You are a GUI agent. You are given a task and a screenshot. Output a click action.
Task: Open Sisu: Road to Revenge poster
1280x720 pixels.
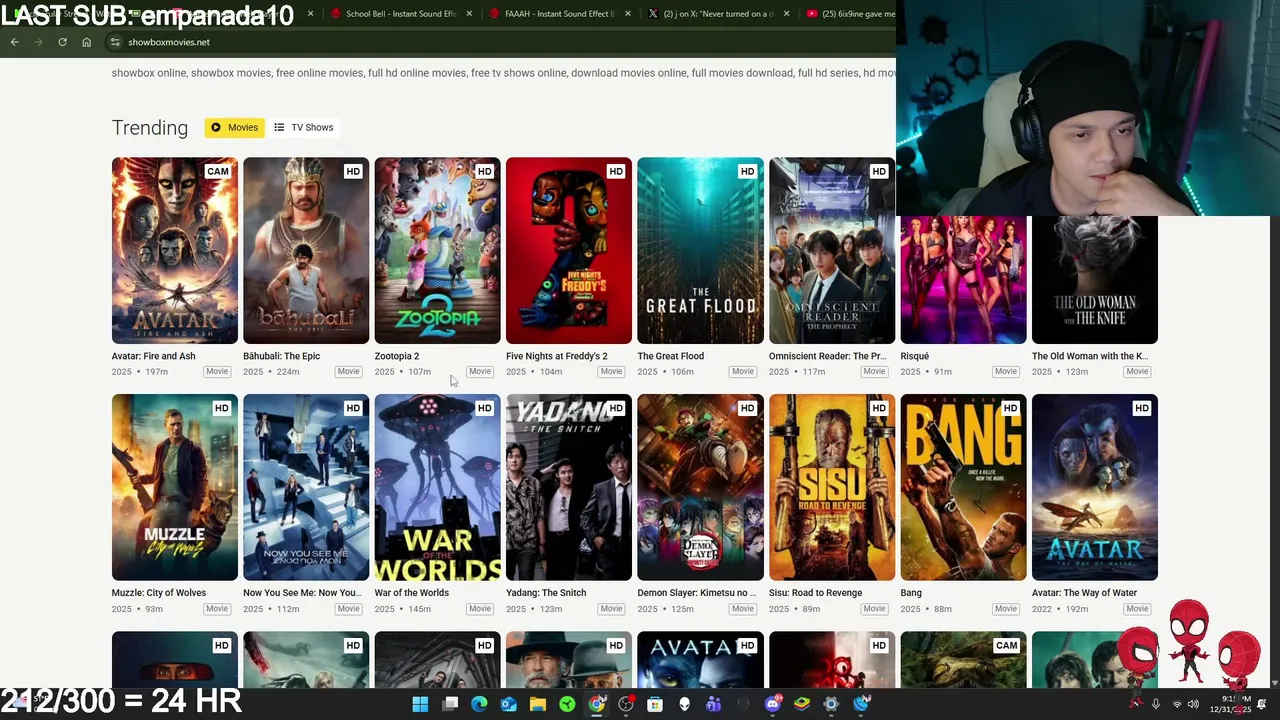pyautogui.click(x=832, y=487)
